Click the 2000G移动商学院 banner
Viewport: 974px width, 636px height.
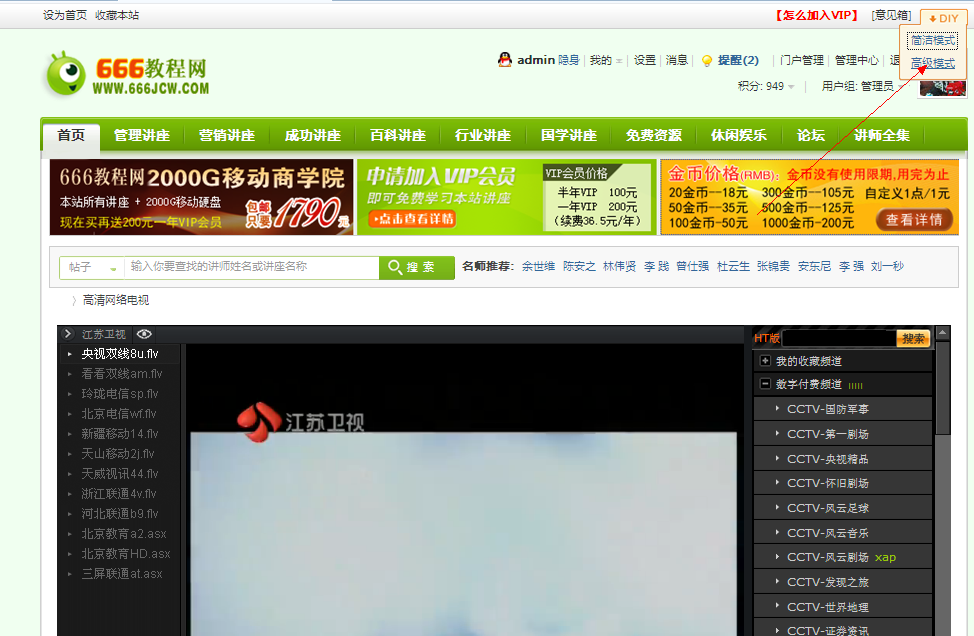click(x=201, y=197)
